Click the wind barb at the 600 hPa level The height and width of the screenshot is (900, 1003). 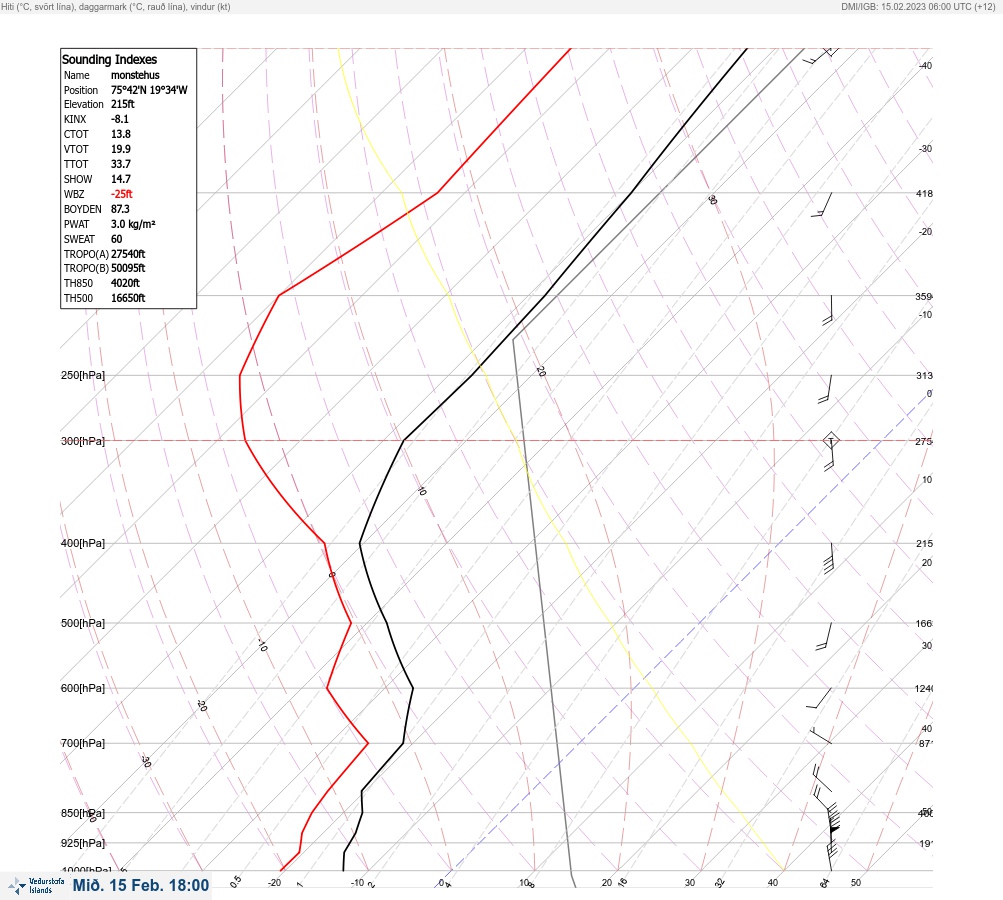pyautogui.click(x=819, y=698)
